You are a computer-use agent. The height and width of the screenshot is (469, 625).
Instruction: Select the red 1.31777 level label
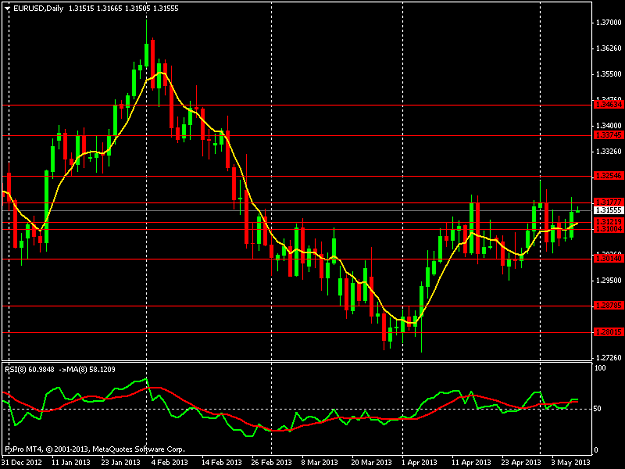pos(608,202)
